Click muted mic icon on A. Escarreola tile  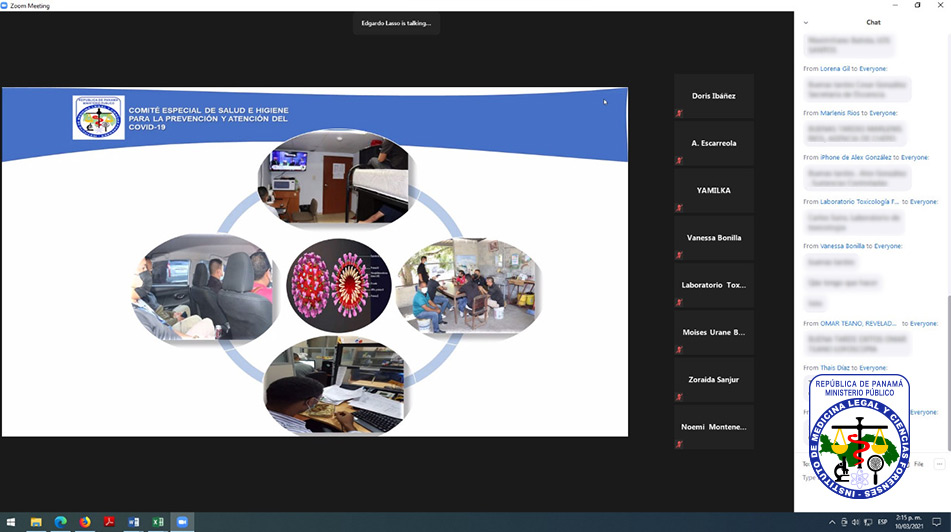[679, 160]
